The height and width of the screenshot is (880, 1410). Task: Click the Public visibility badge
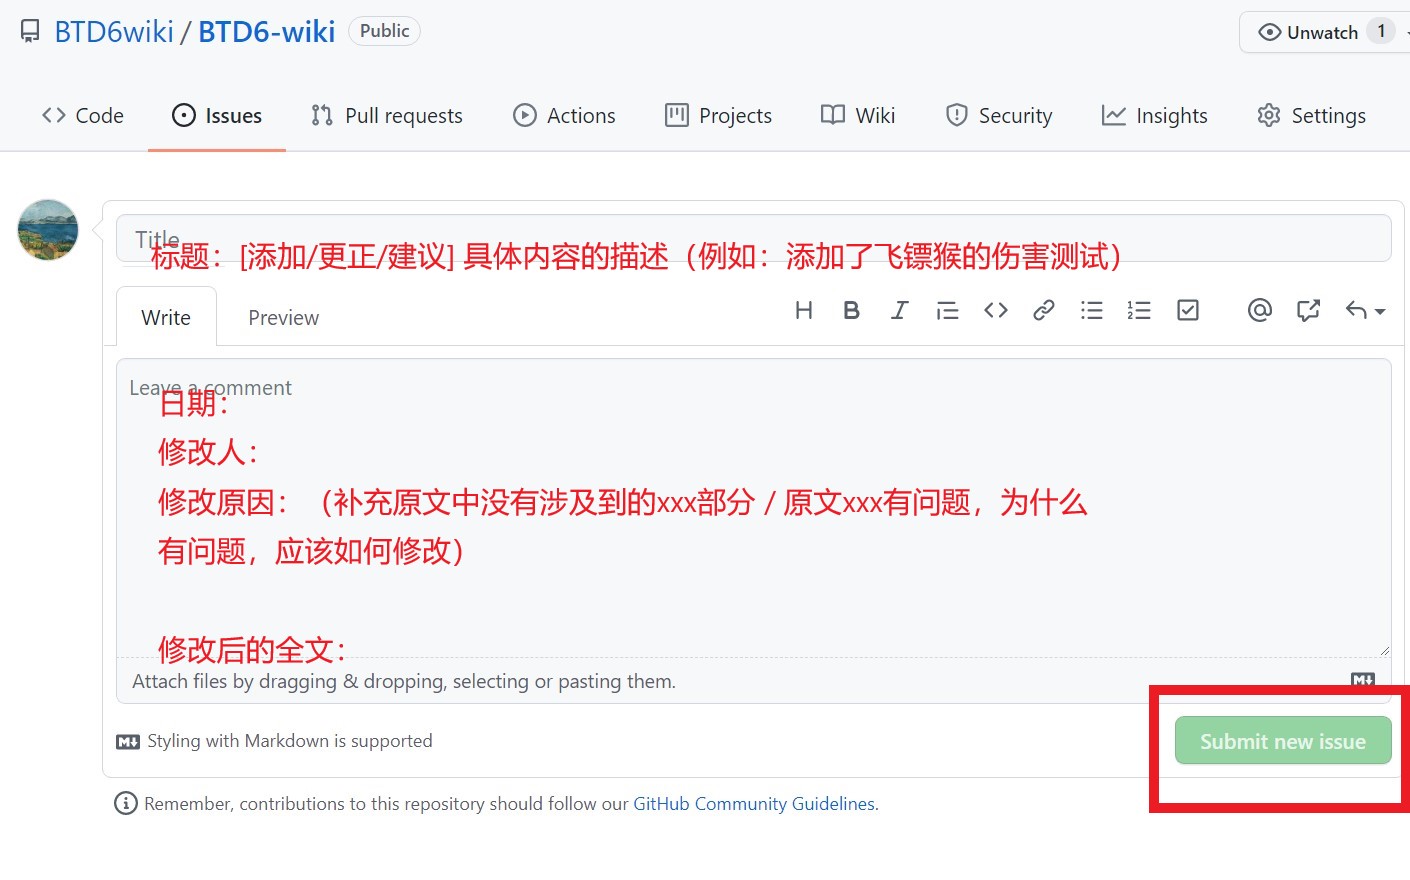(384, 31)
